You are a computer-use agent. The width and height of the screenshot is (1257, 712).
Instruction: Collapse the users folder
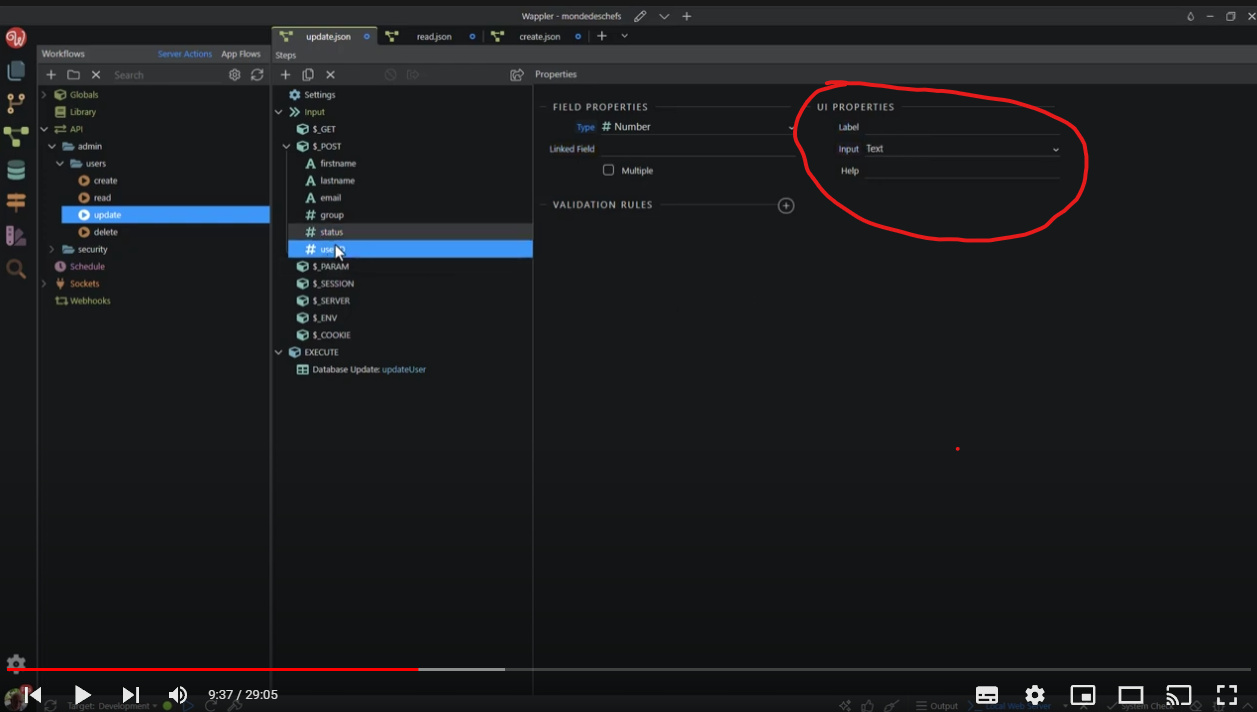60,163
